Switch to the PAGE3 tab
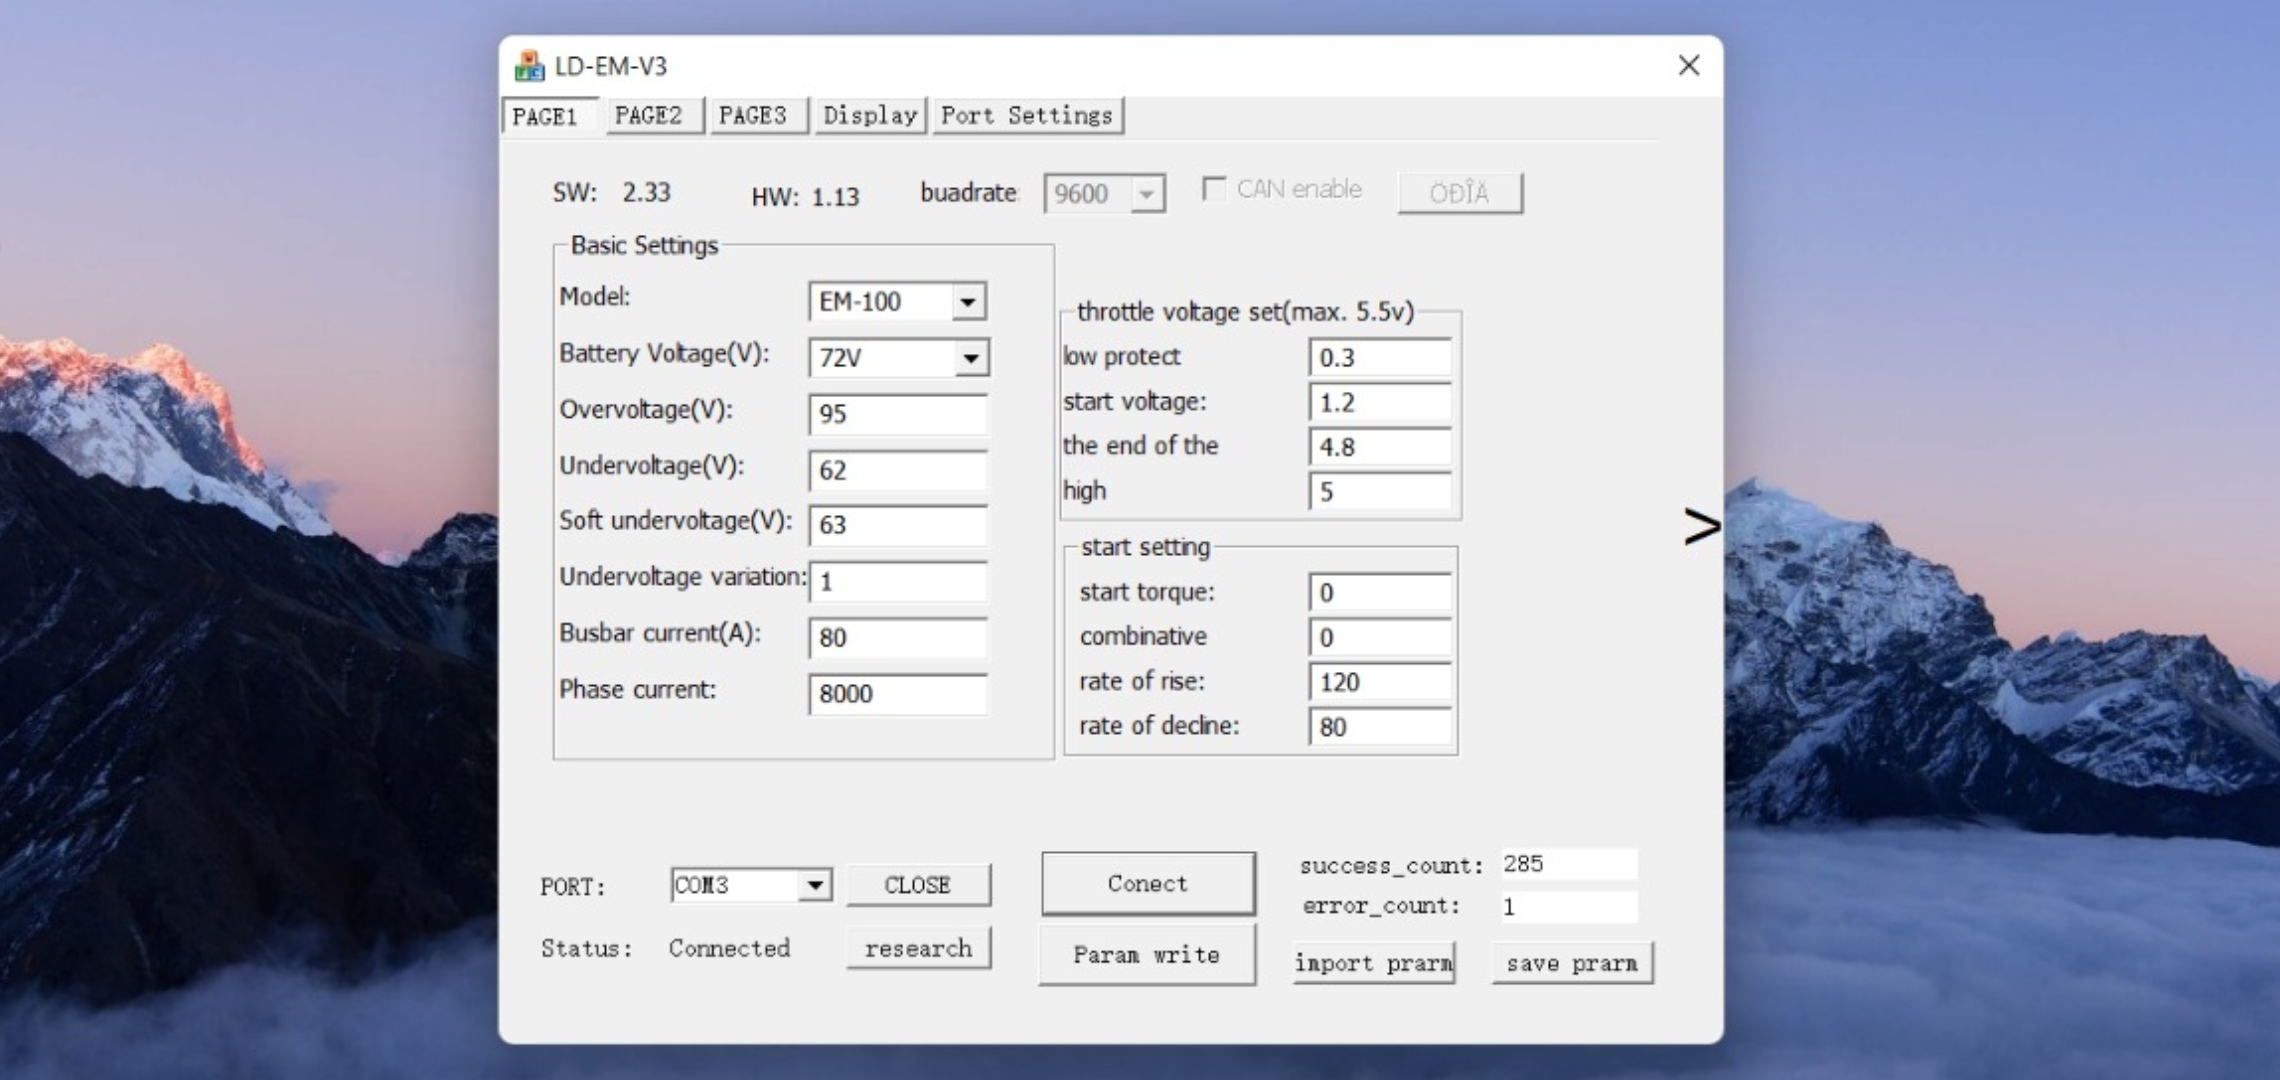This screenshot has width=2280, height=1080. tap(753, 116)
